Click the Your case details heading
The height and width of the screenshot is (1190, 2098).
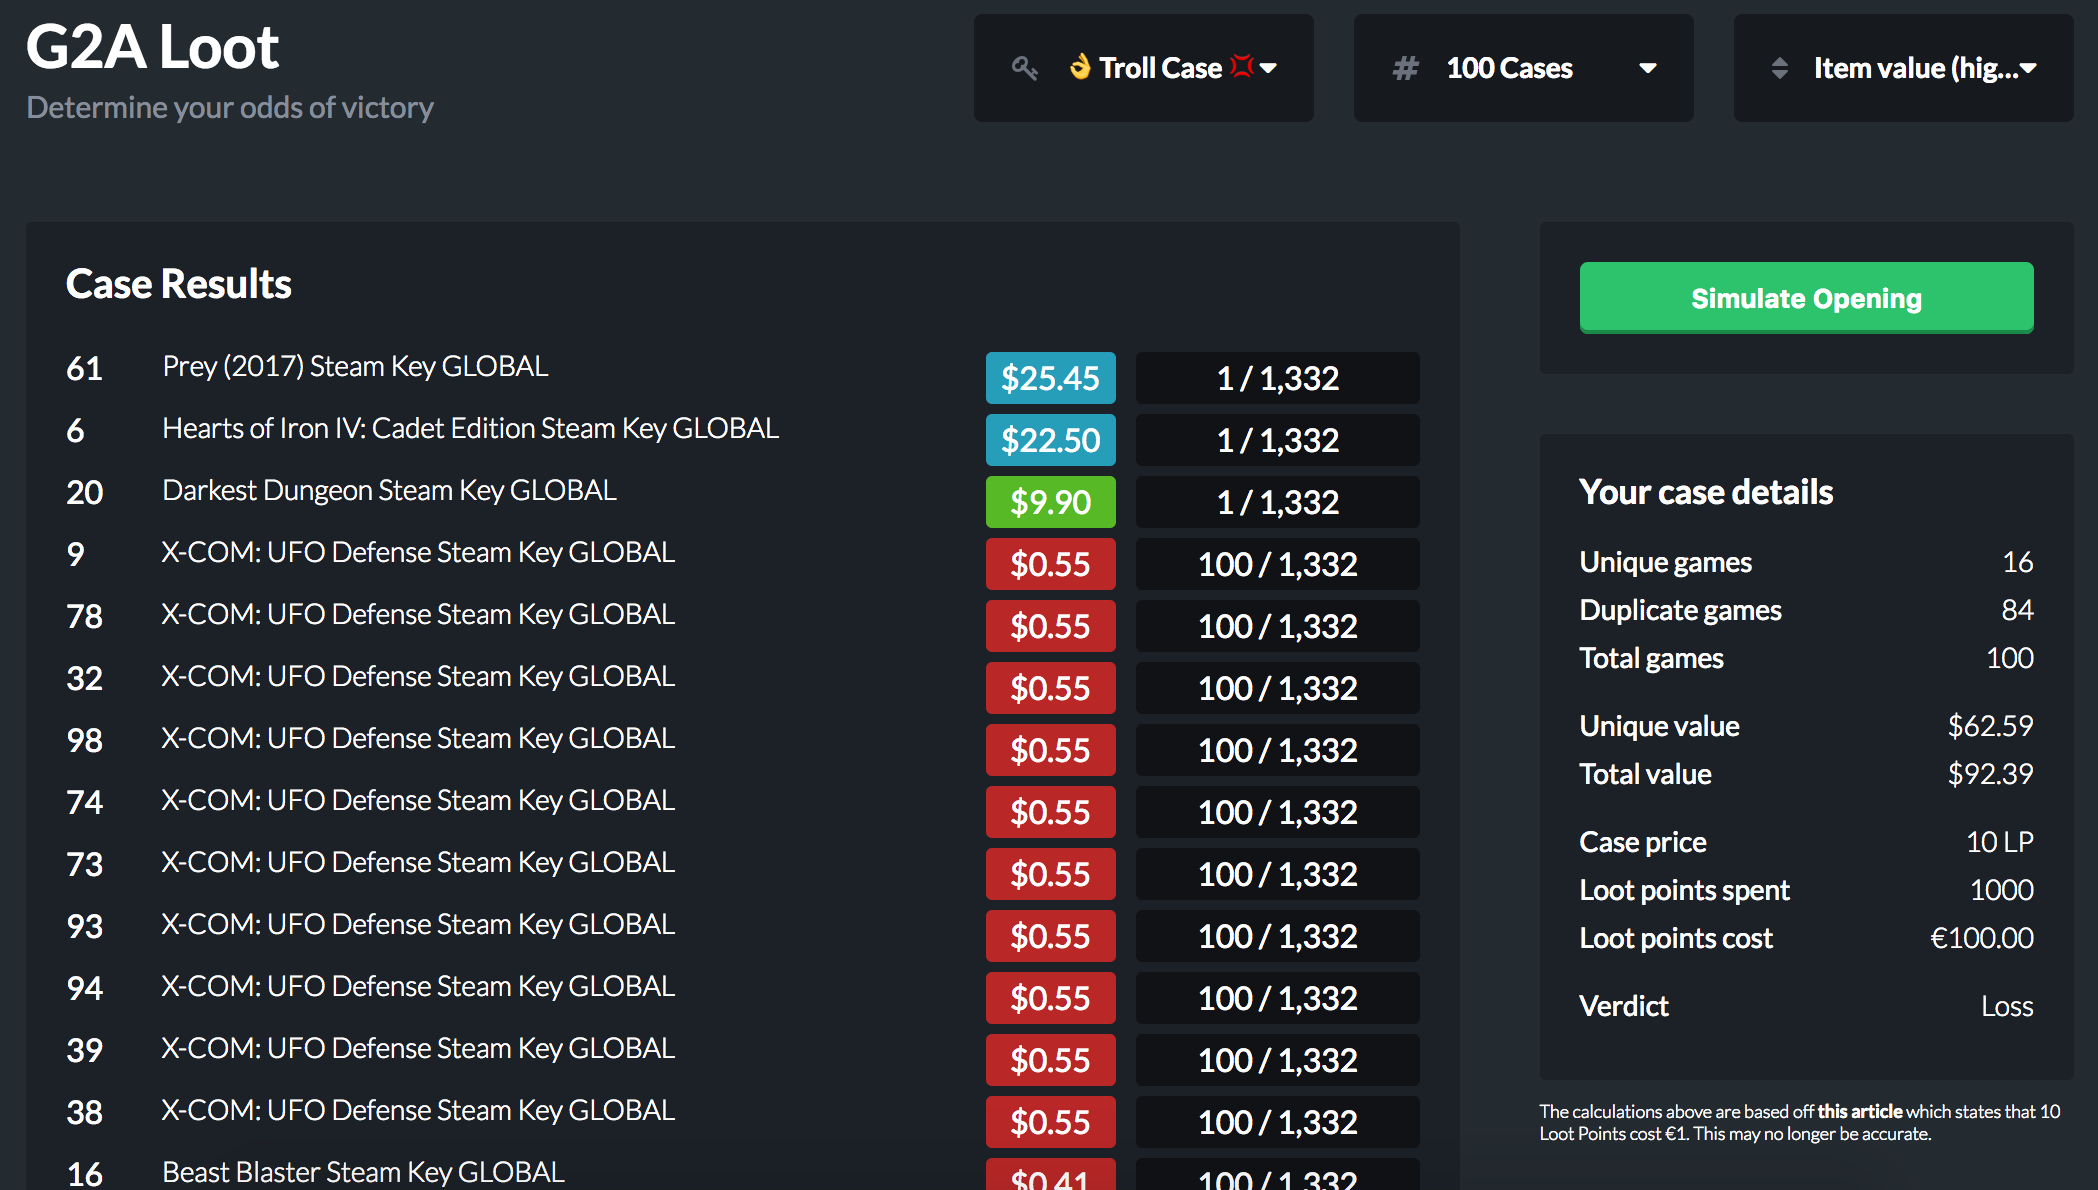click(x=1706, y=492)
